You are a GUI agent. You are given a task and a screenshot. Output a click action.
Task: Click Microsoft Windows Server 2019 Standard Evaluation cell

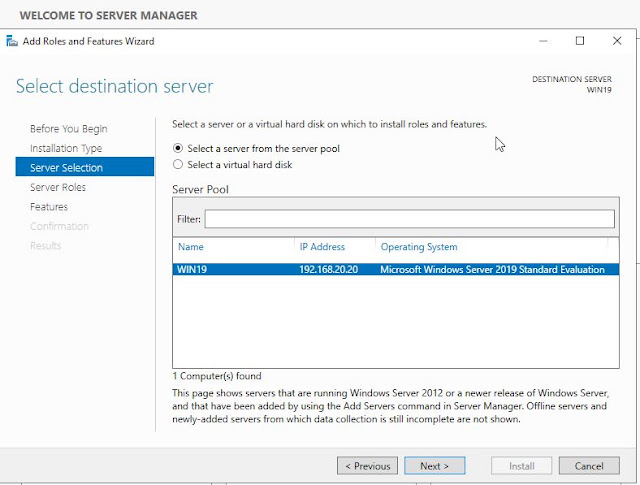pyautogui.click(x=492, y=269)
